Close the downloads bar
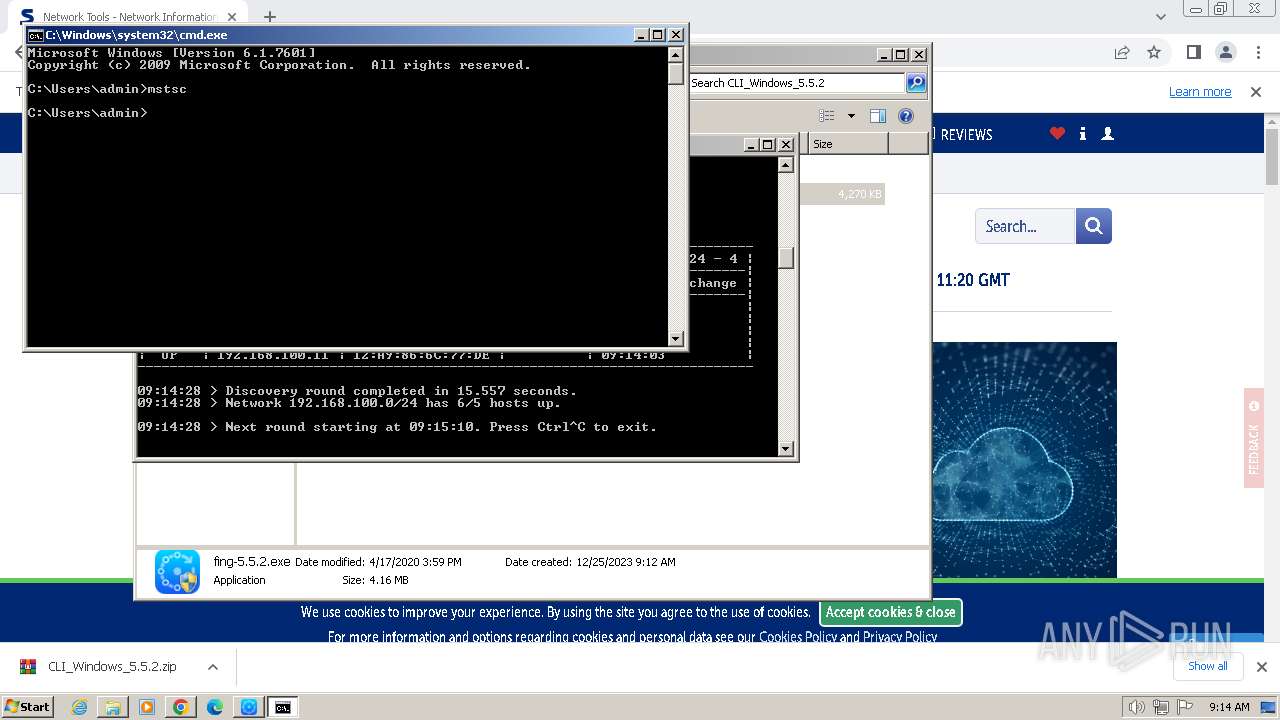The height and width of the screenshot is (720, 1280). point(1261,667)
